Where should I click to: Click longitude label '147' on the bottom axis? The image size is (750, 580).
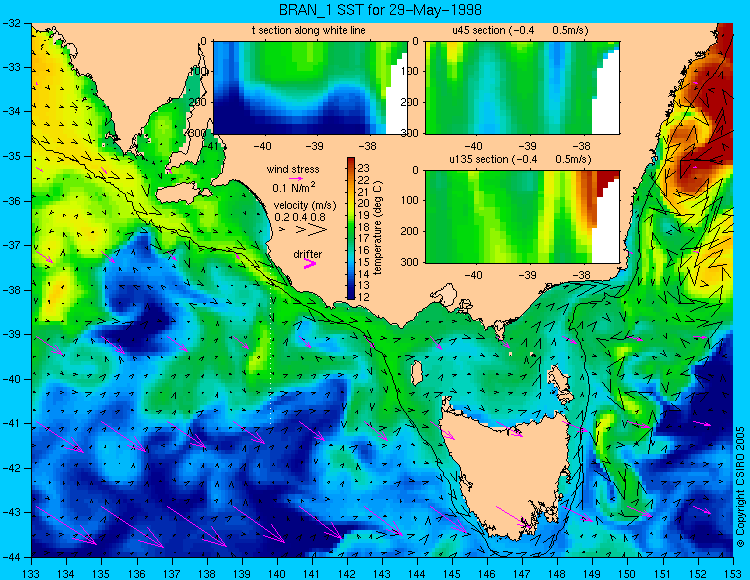522,574
